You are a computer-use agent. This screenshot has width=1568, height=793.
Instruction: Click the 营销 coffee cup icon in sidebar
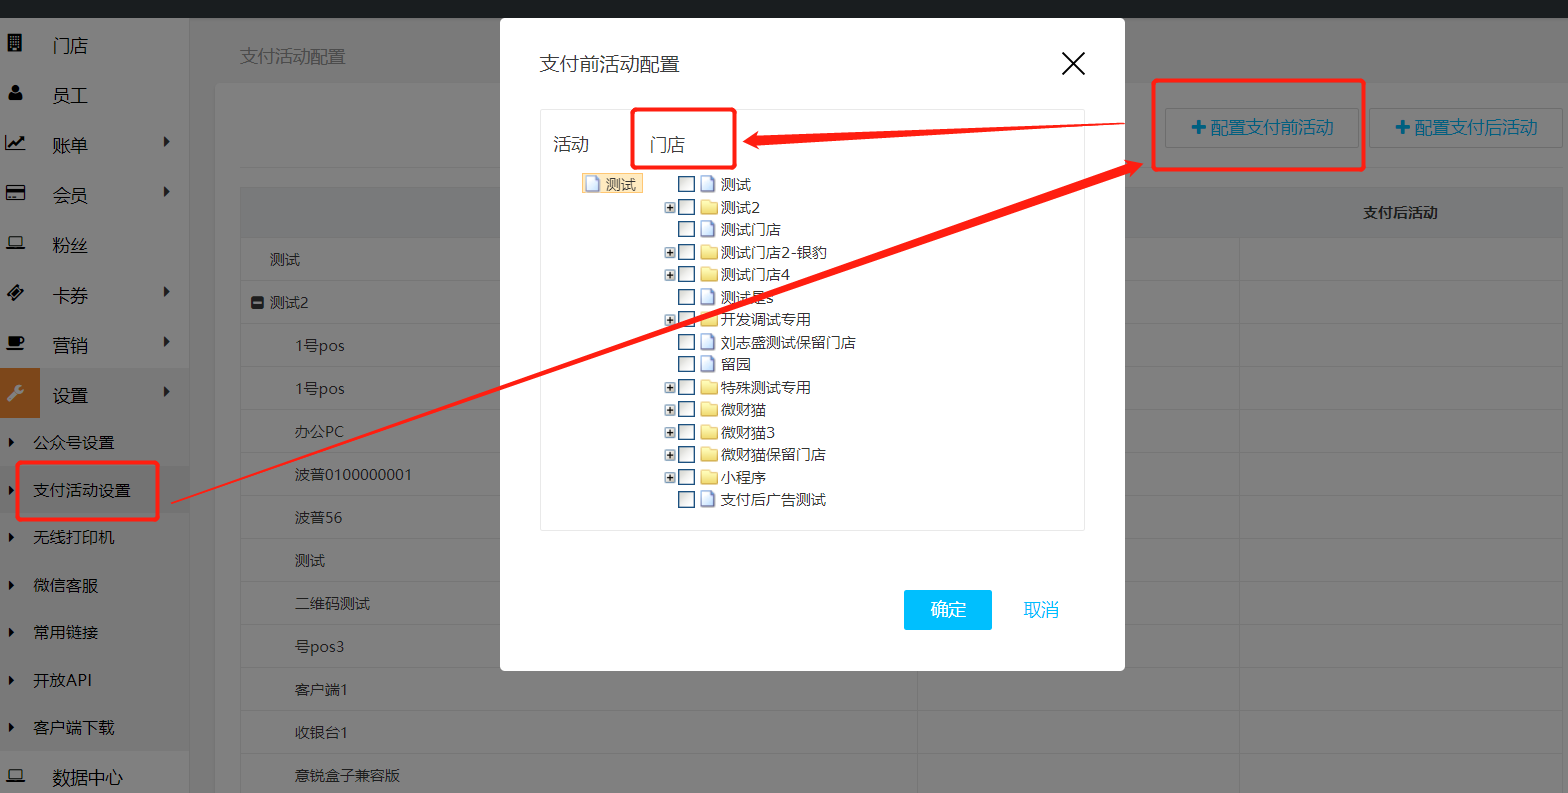coord(15,343)
